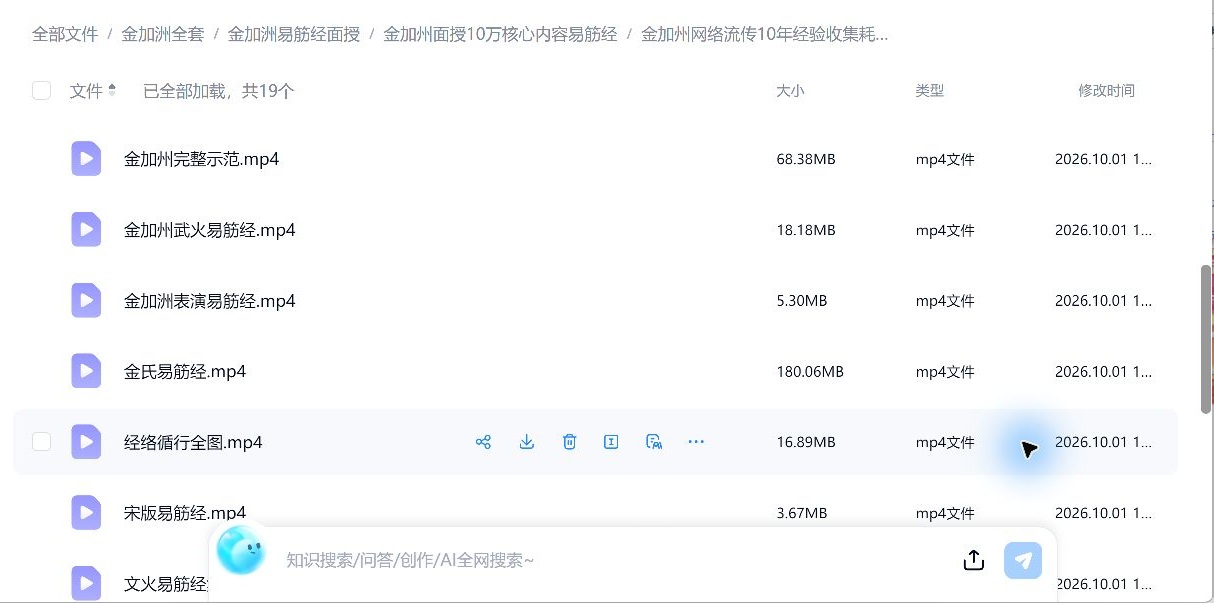The height and width of the screenshot is (603, 1214).
Task: Open the file 金加州完整示范.mp4
Action: (201, 159)
